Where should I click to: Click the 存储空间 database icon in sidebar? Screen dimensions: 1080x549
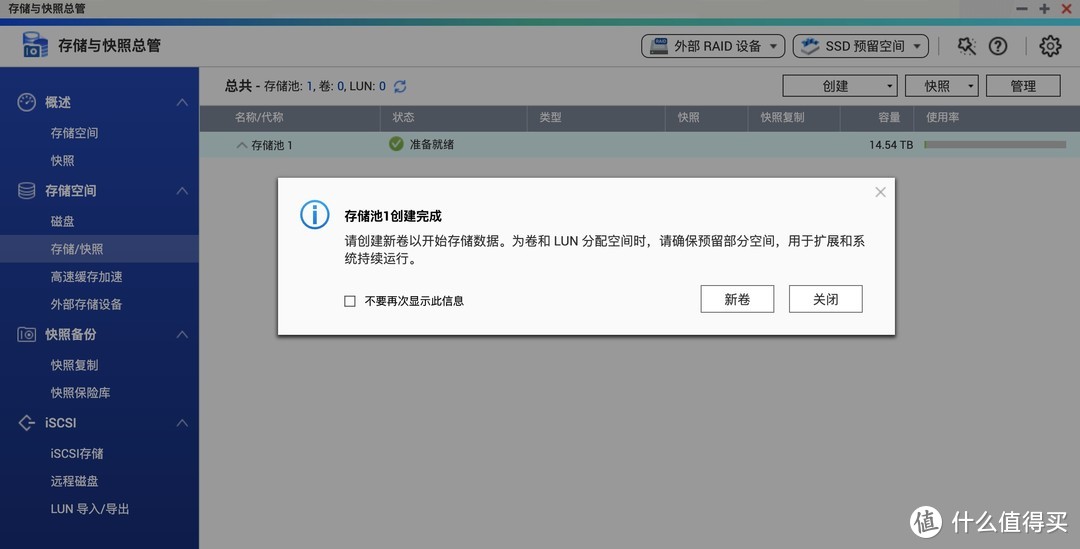[x=26, y=191]
